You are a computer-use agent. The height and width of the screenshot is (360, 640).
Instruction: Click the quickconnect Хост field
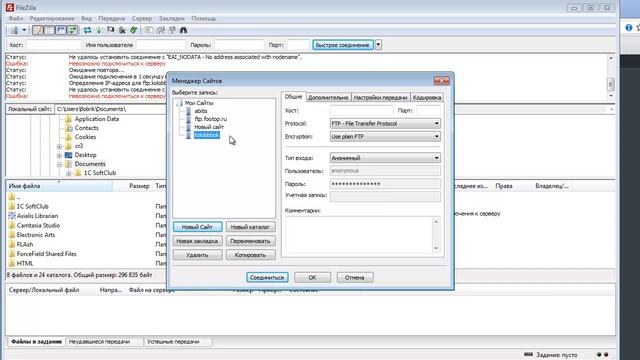point(53,45)
